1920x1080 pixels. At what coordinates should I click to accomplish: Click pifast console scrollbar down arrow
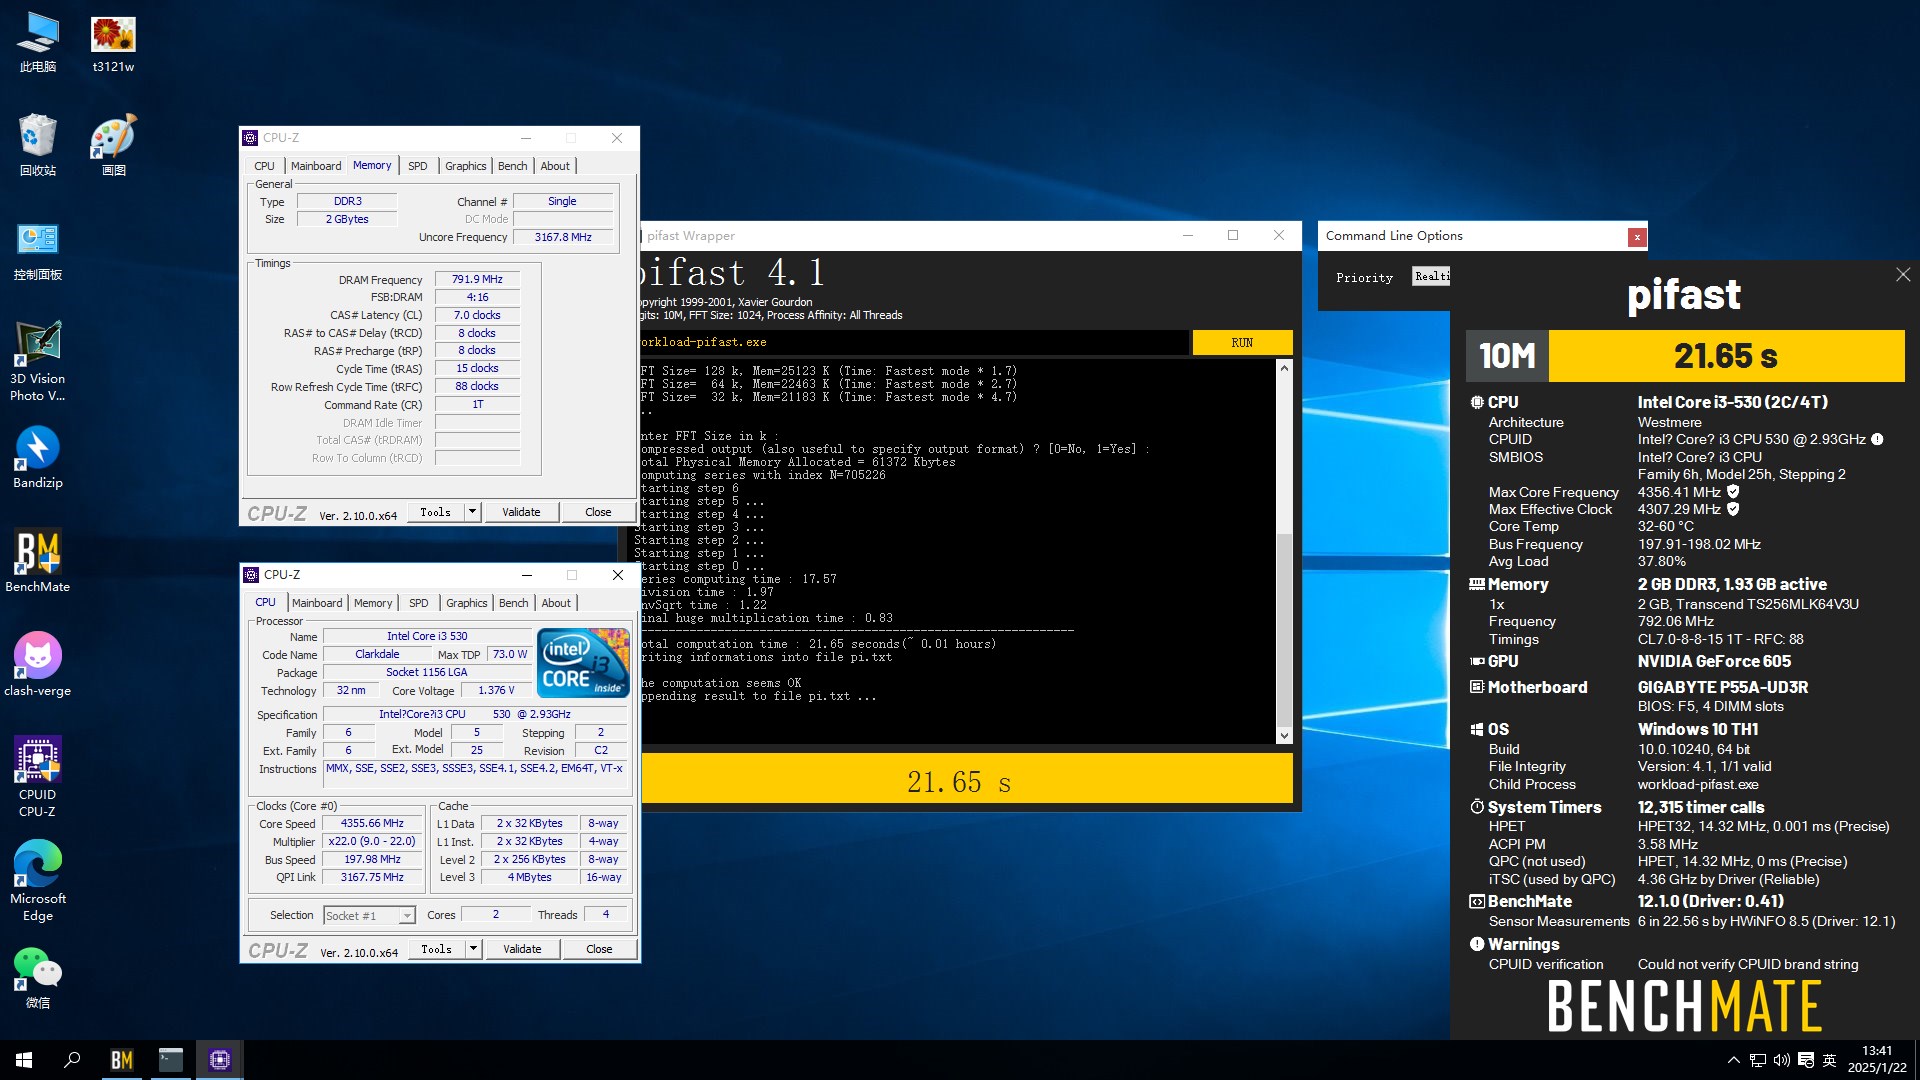pos(1284,736)
